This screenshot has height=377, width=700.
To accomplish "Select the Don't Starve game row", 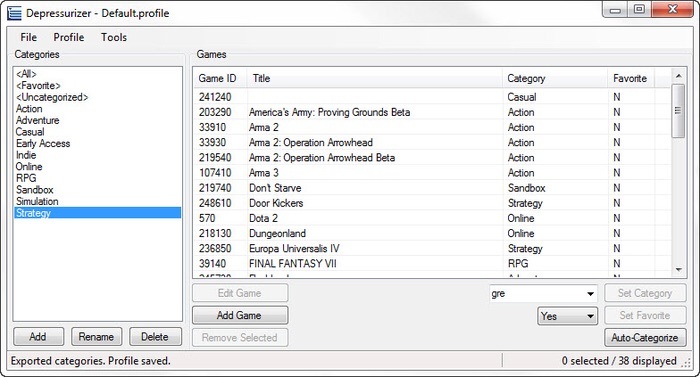I will [432, 188].
